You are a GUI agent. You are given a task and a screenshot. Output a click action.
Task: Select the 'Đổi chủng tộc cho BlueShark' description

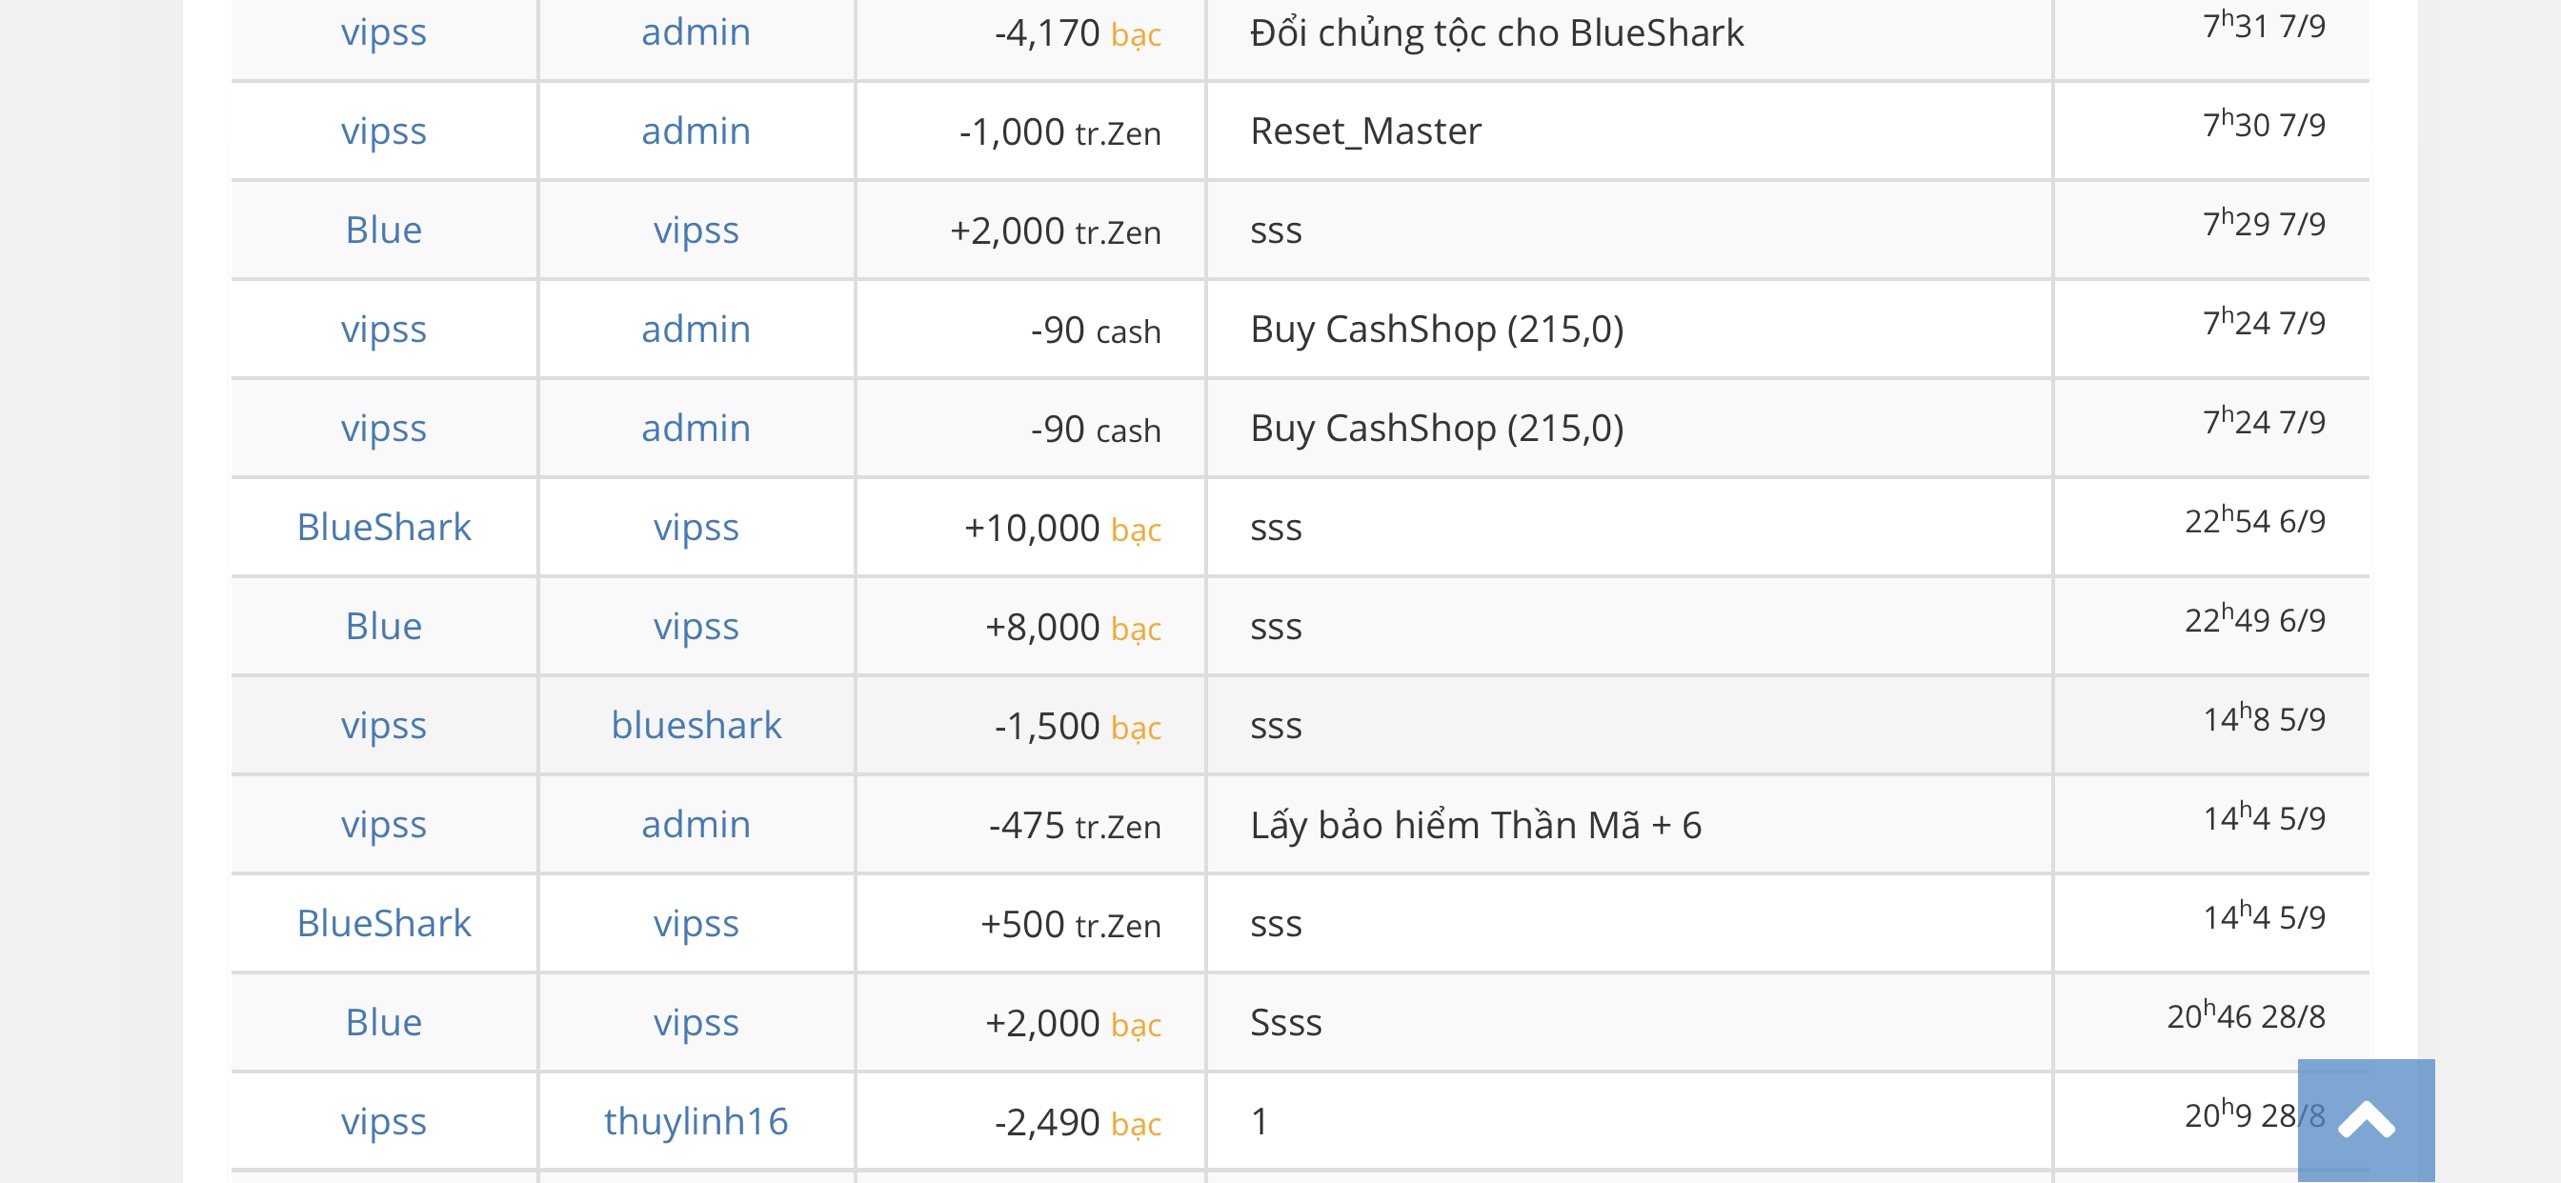[1496, 33]
